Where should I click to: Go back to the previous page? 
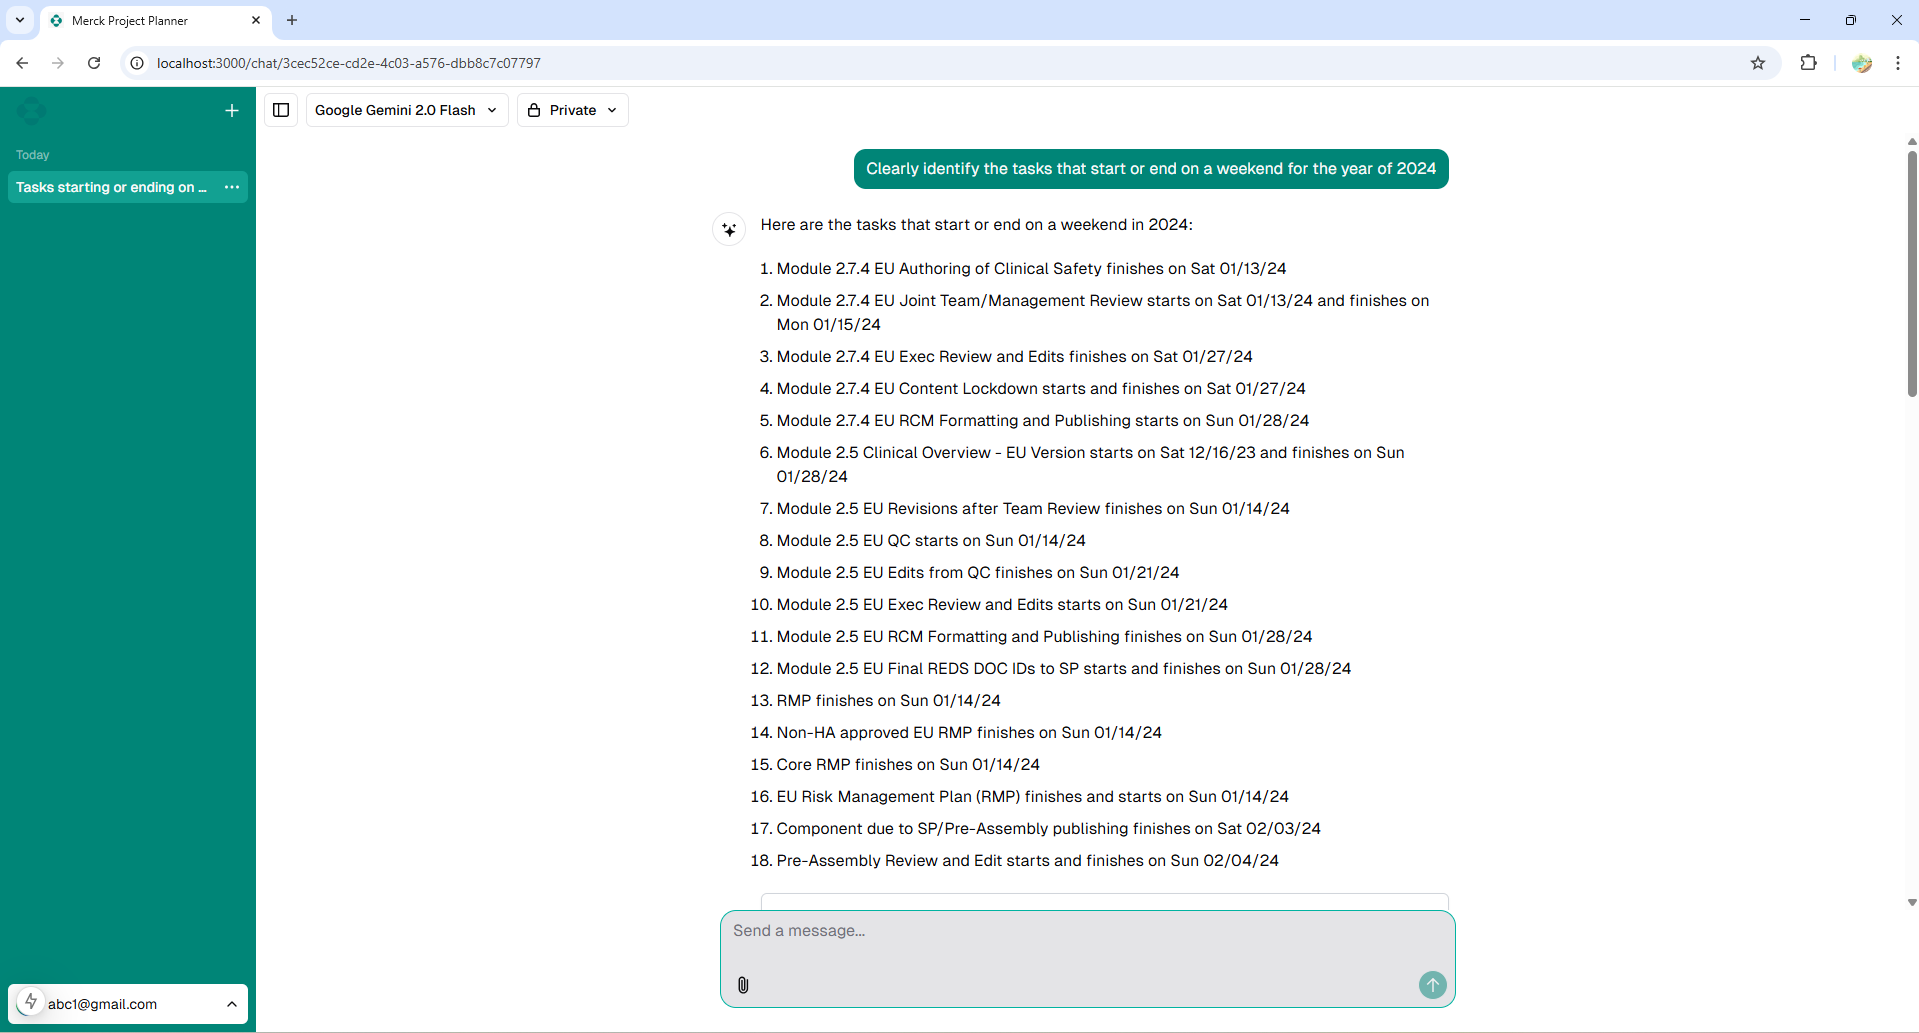[x=22, y=63]
